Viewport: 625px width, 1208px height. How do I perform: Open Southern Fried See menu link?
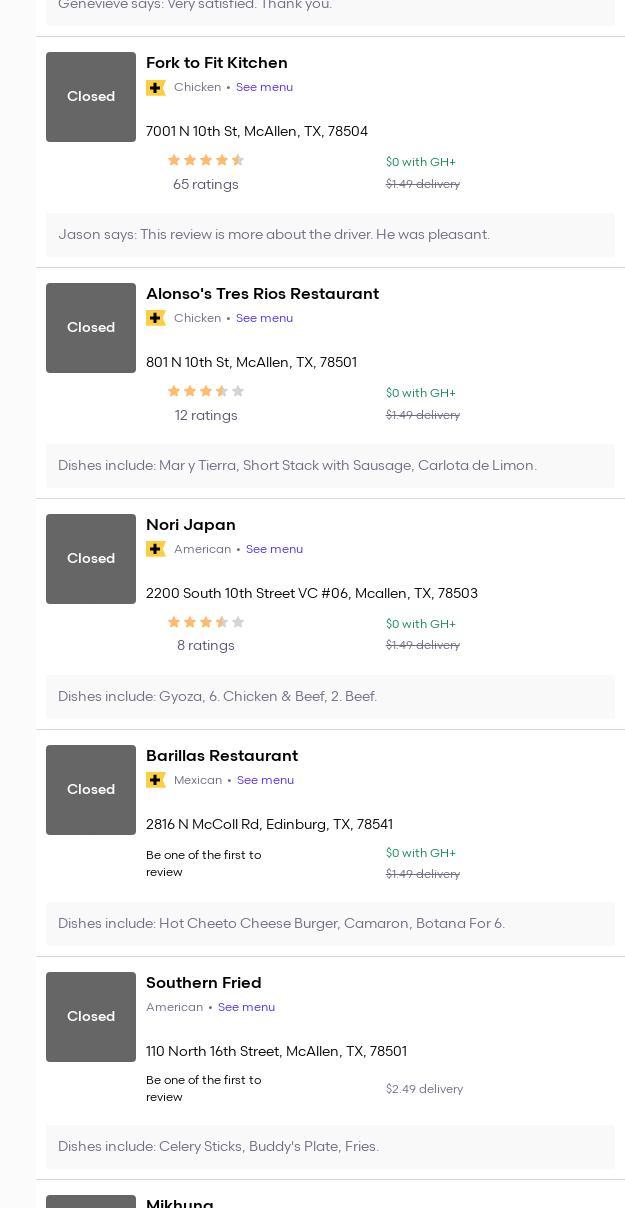246,1007
